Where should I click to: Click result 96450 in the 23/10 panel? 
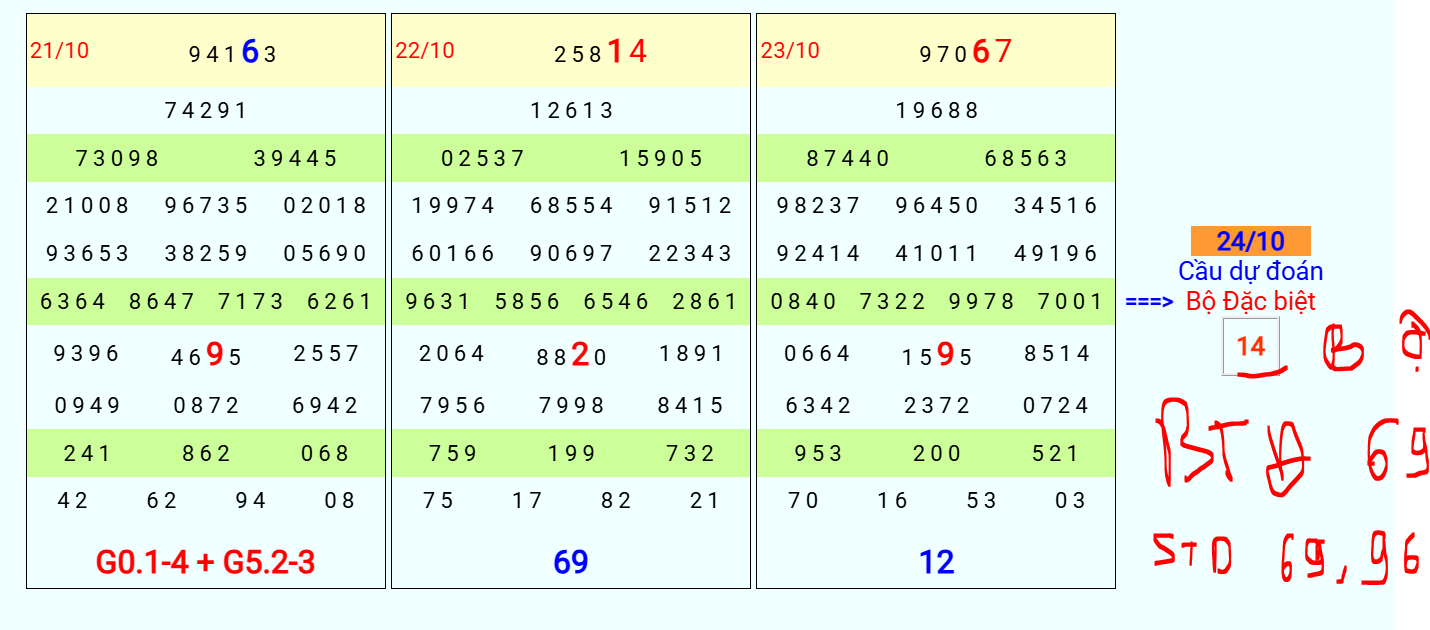(x=938, y=206)
